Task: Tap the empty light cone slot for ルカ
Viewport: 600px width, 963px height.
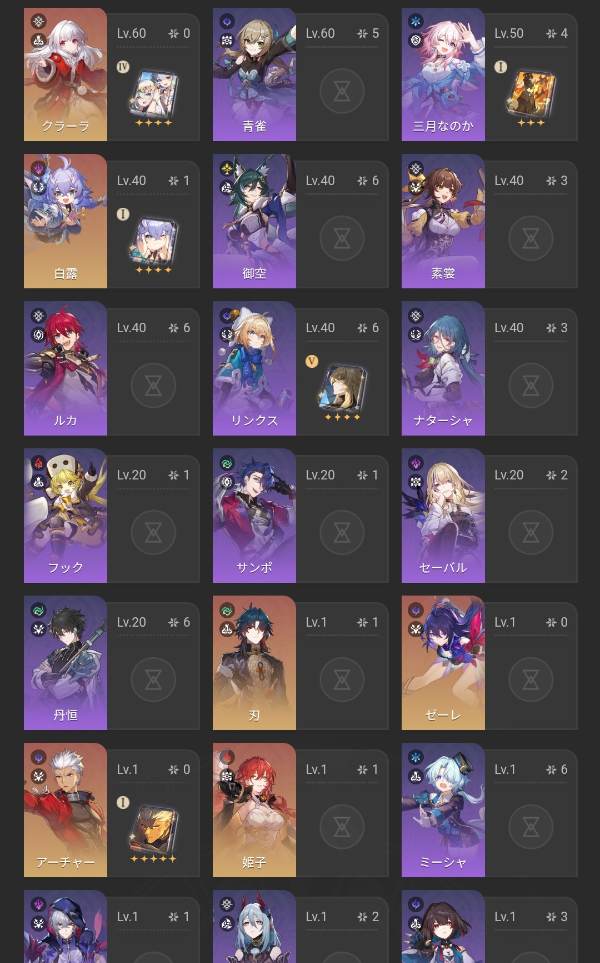Action: [154, 386]
